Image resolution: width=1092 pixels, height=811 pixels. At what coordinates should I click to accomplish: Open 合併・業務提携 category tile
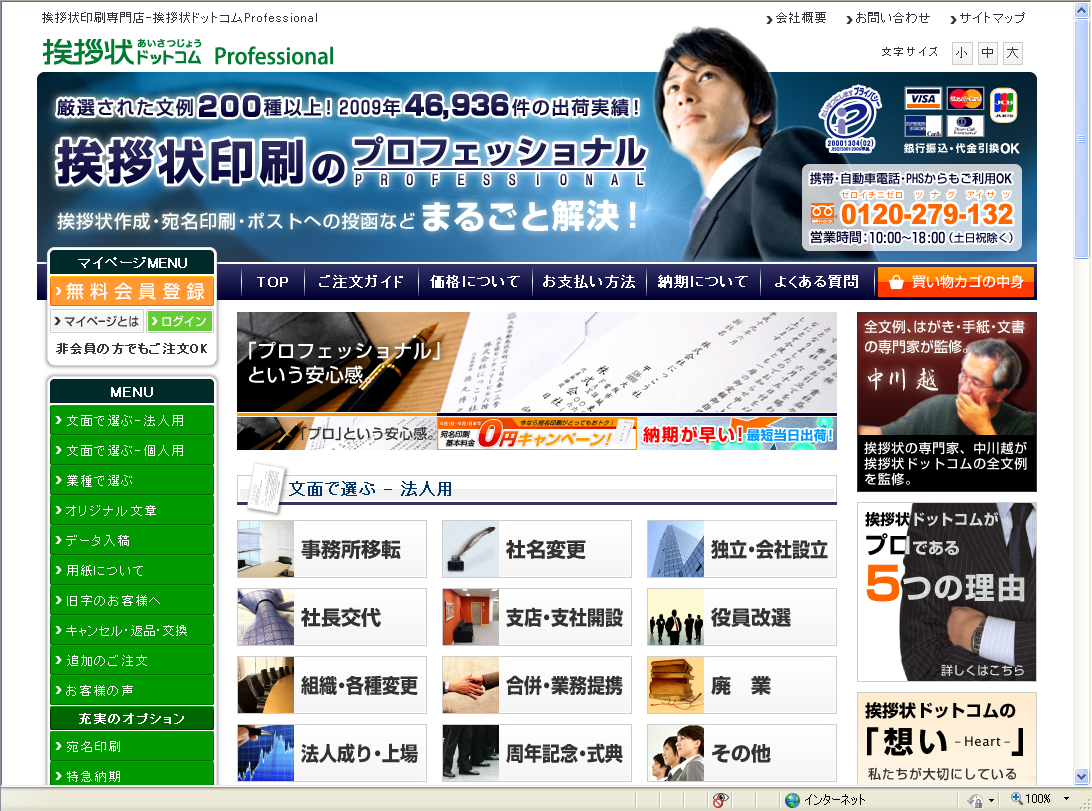536,685
